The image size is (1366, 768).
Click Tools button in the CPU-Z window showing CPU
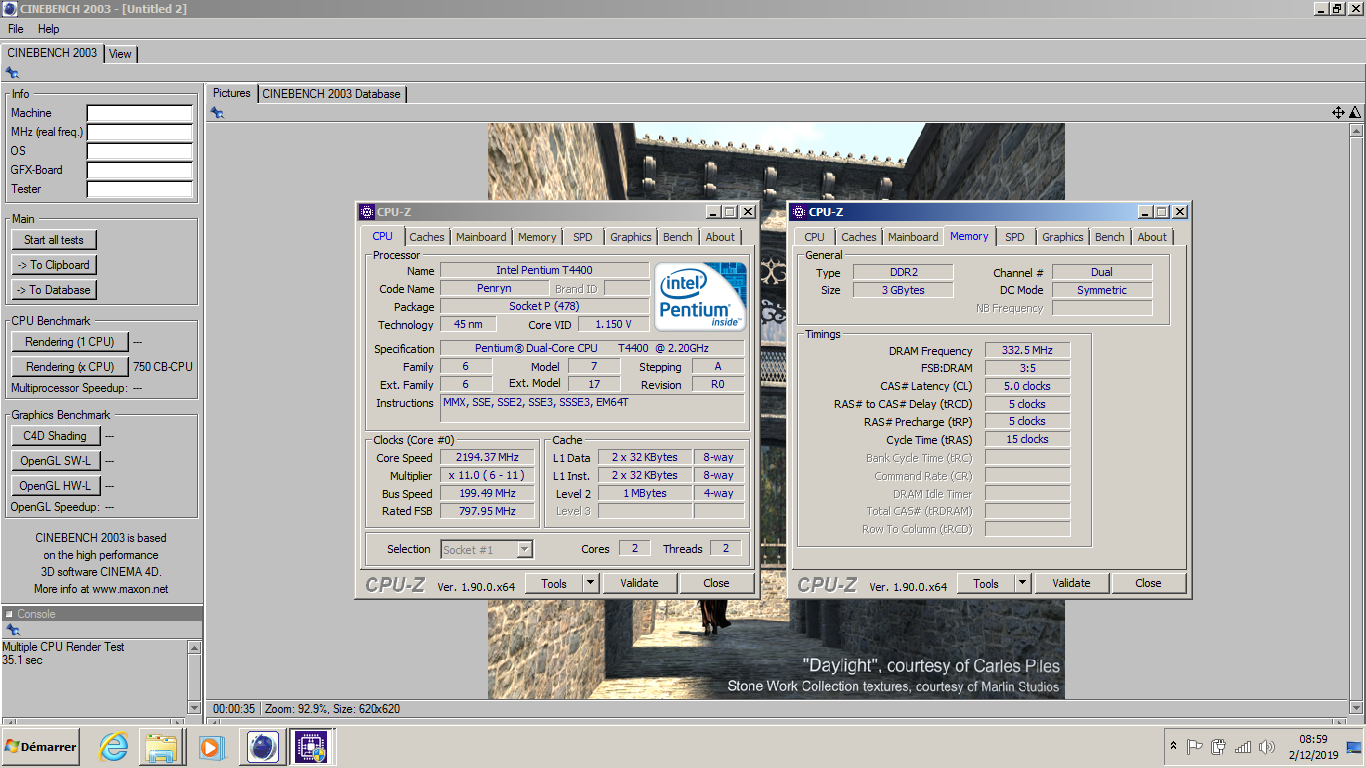[x=554, y=583]
